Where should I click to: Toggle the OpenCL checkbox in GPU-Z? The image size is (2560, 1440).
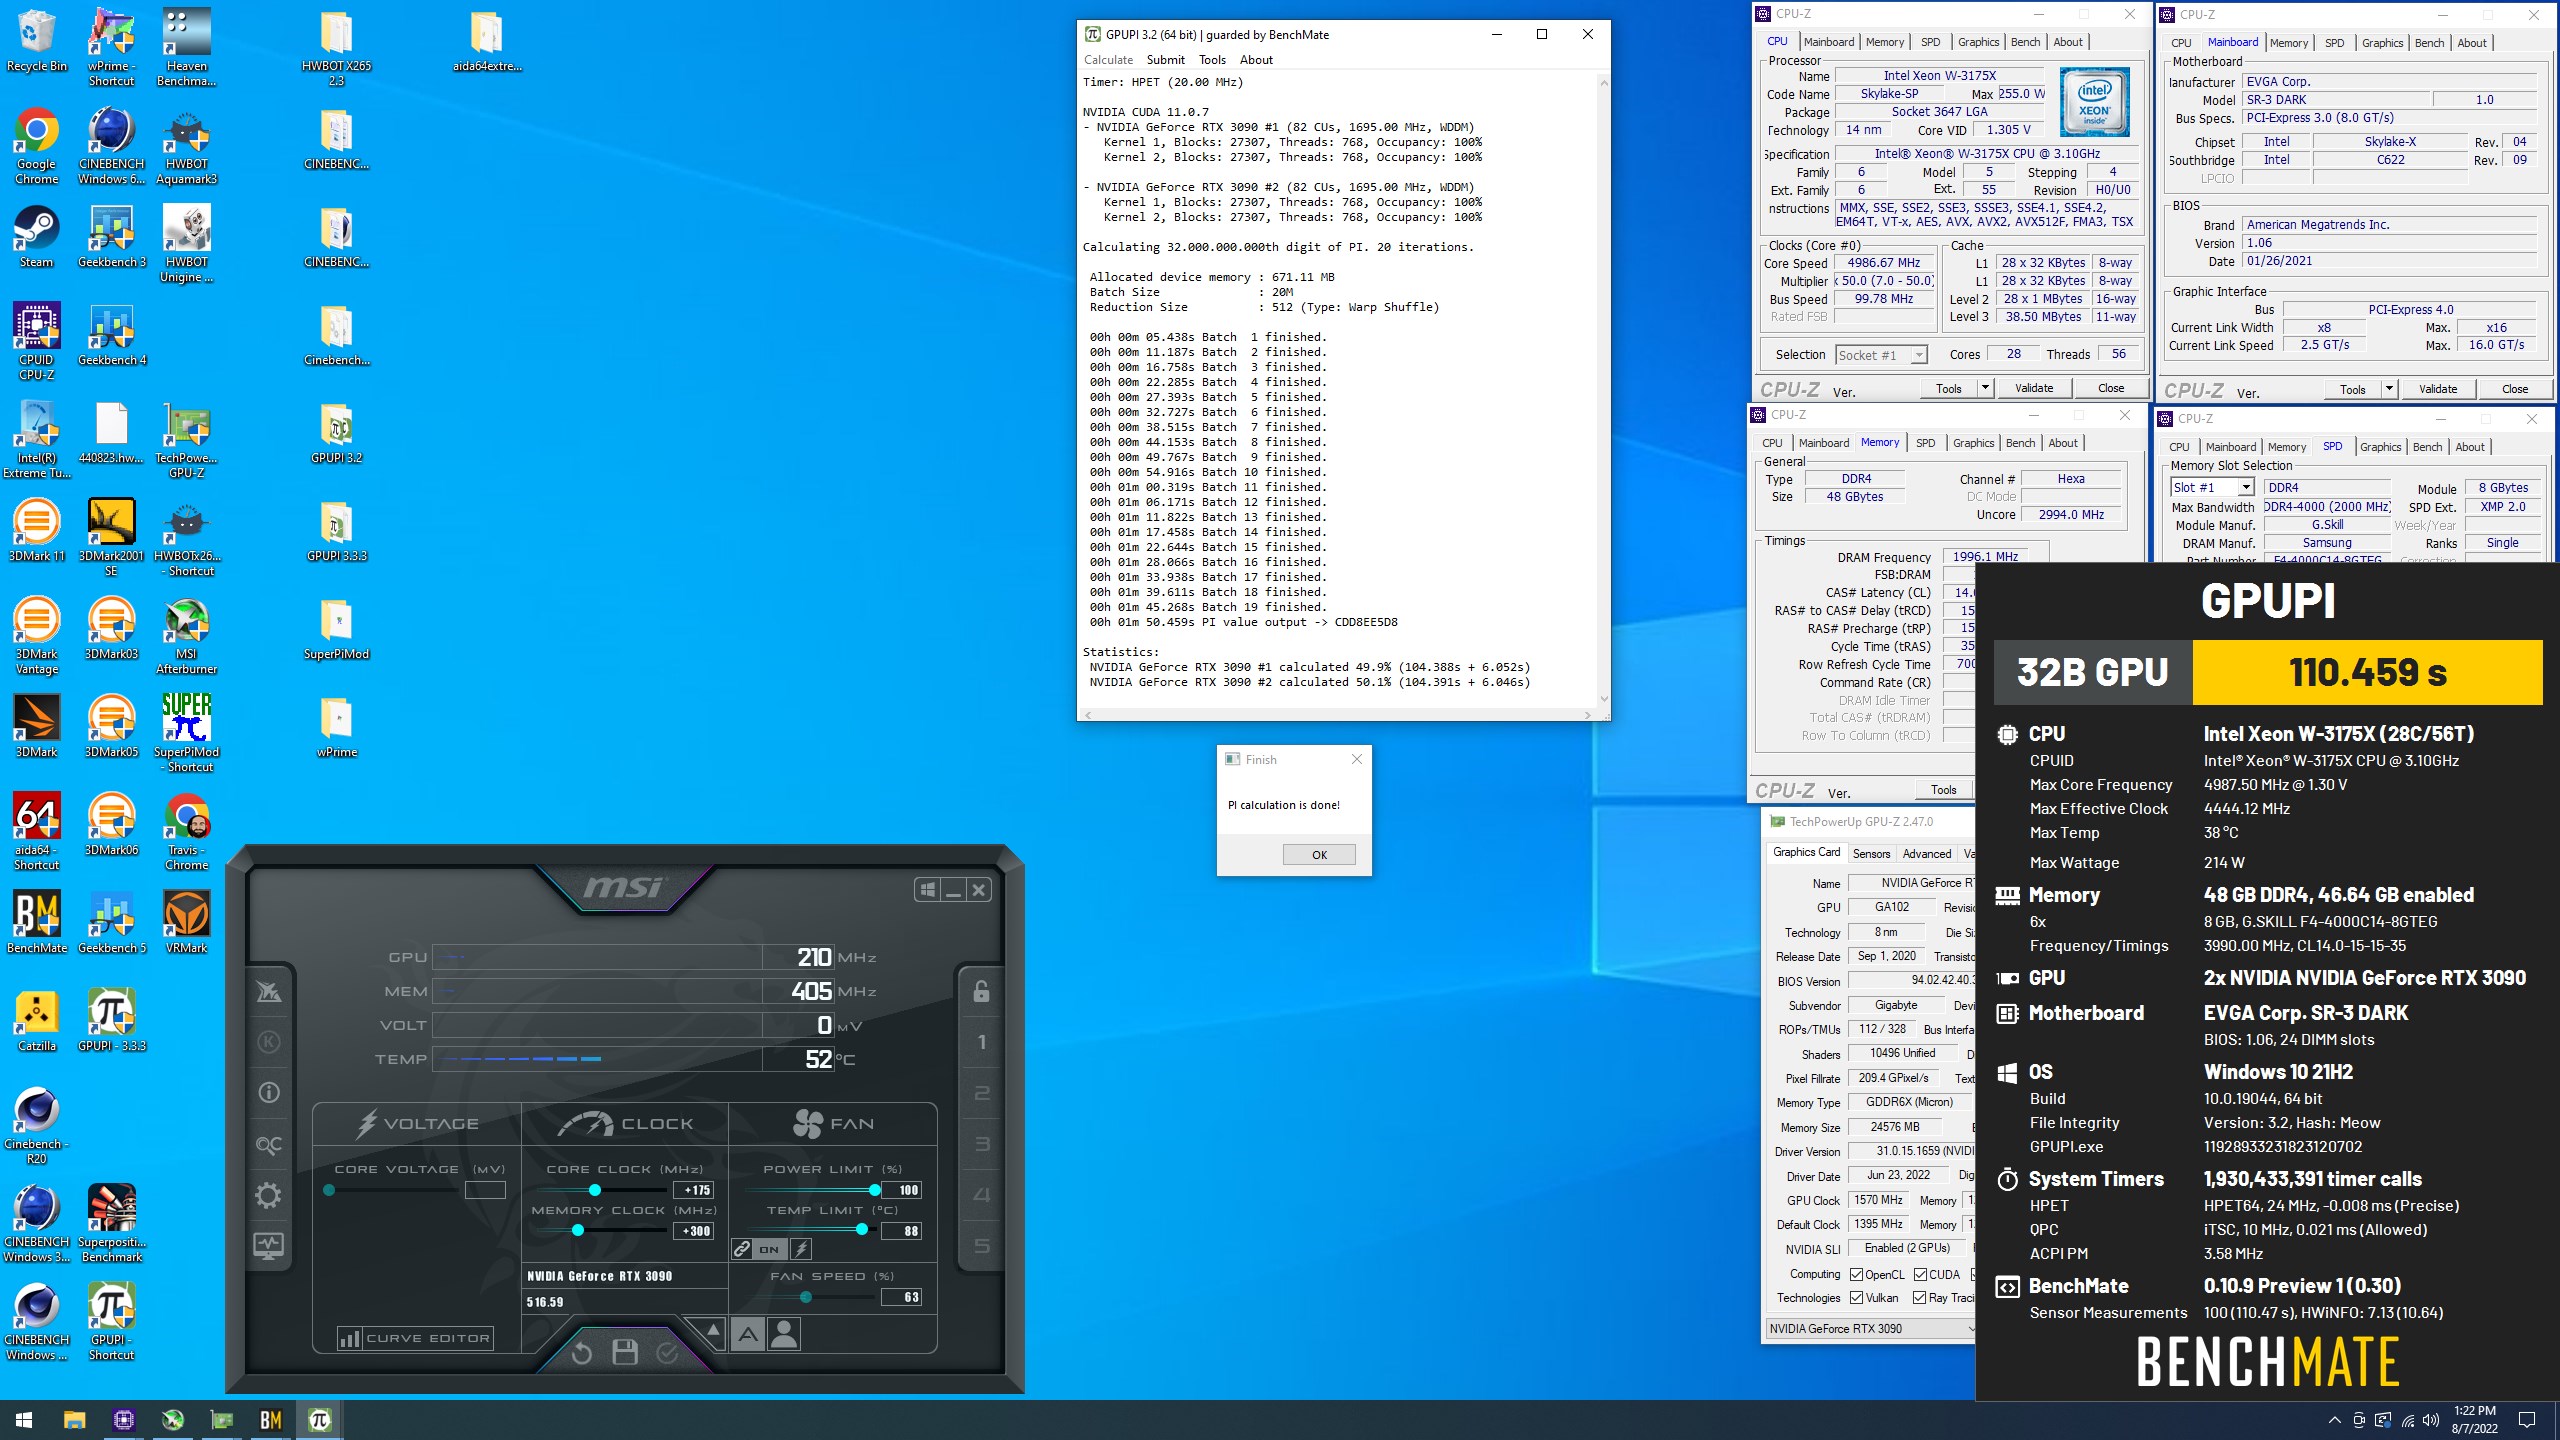click(1856, 1274)
